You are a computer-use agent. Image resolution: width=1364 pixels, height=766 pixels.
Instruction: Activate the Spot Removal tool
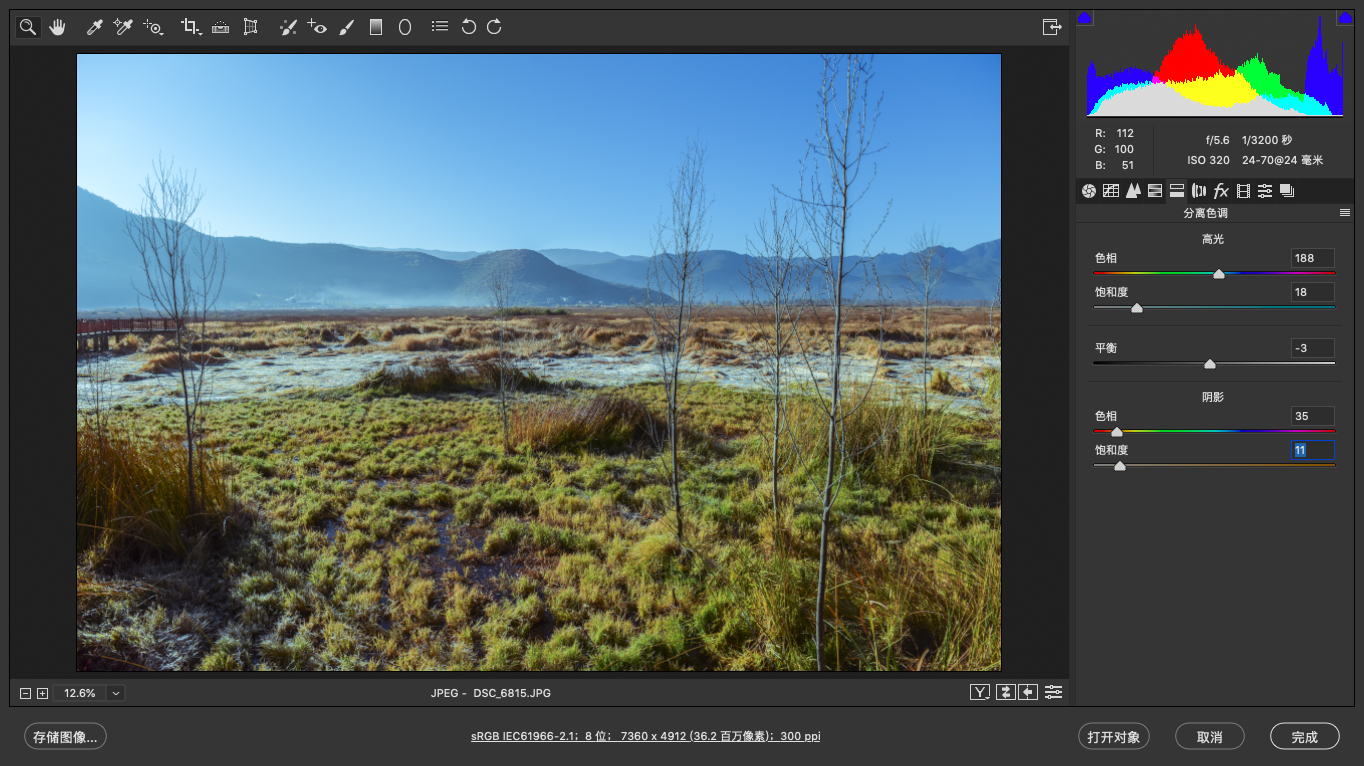click(288, 27)
